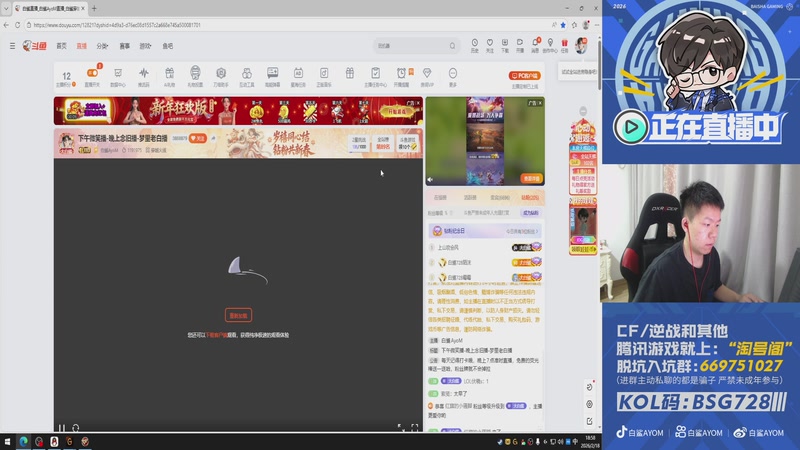800x450 pixels.
Task: Open the floating target settings icon
Action: [589, 404]
